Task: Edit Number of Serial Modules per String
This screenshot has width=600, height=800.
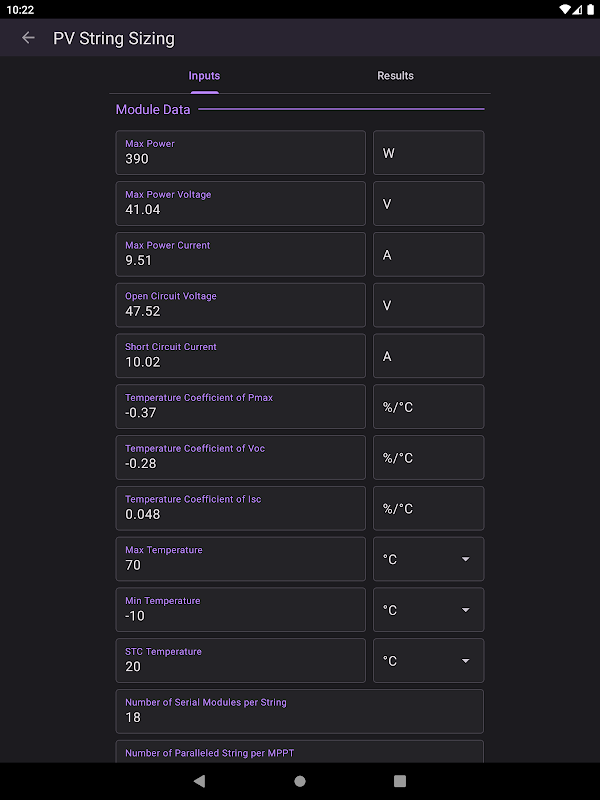Action: pyautogui.click(x=299, y=711)
